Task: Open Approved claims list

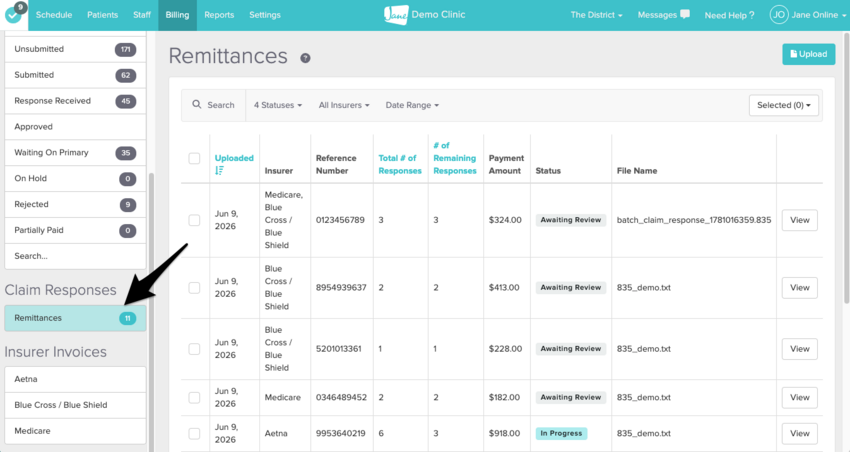Action: point(75,127)
